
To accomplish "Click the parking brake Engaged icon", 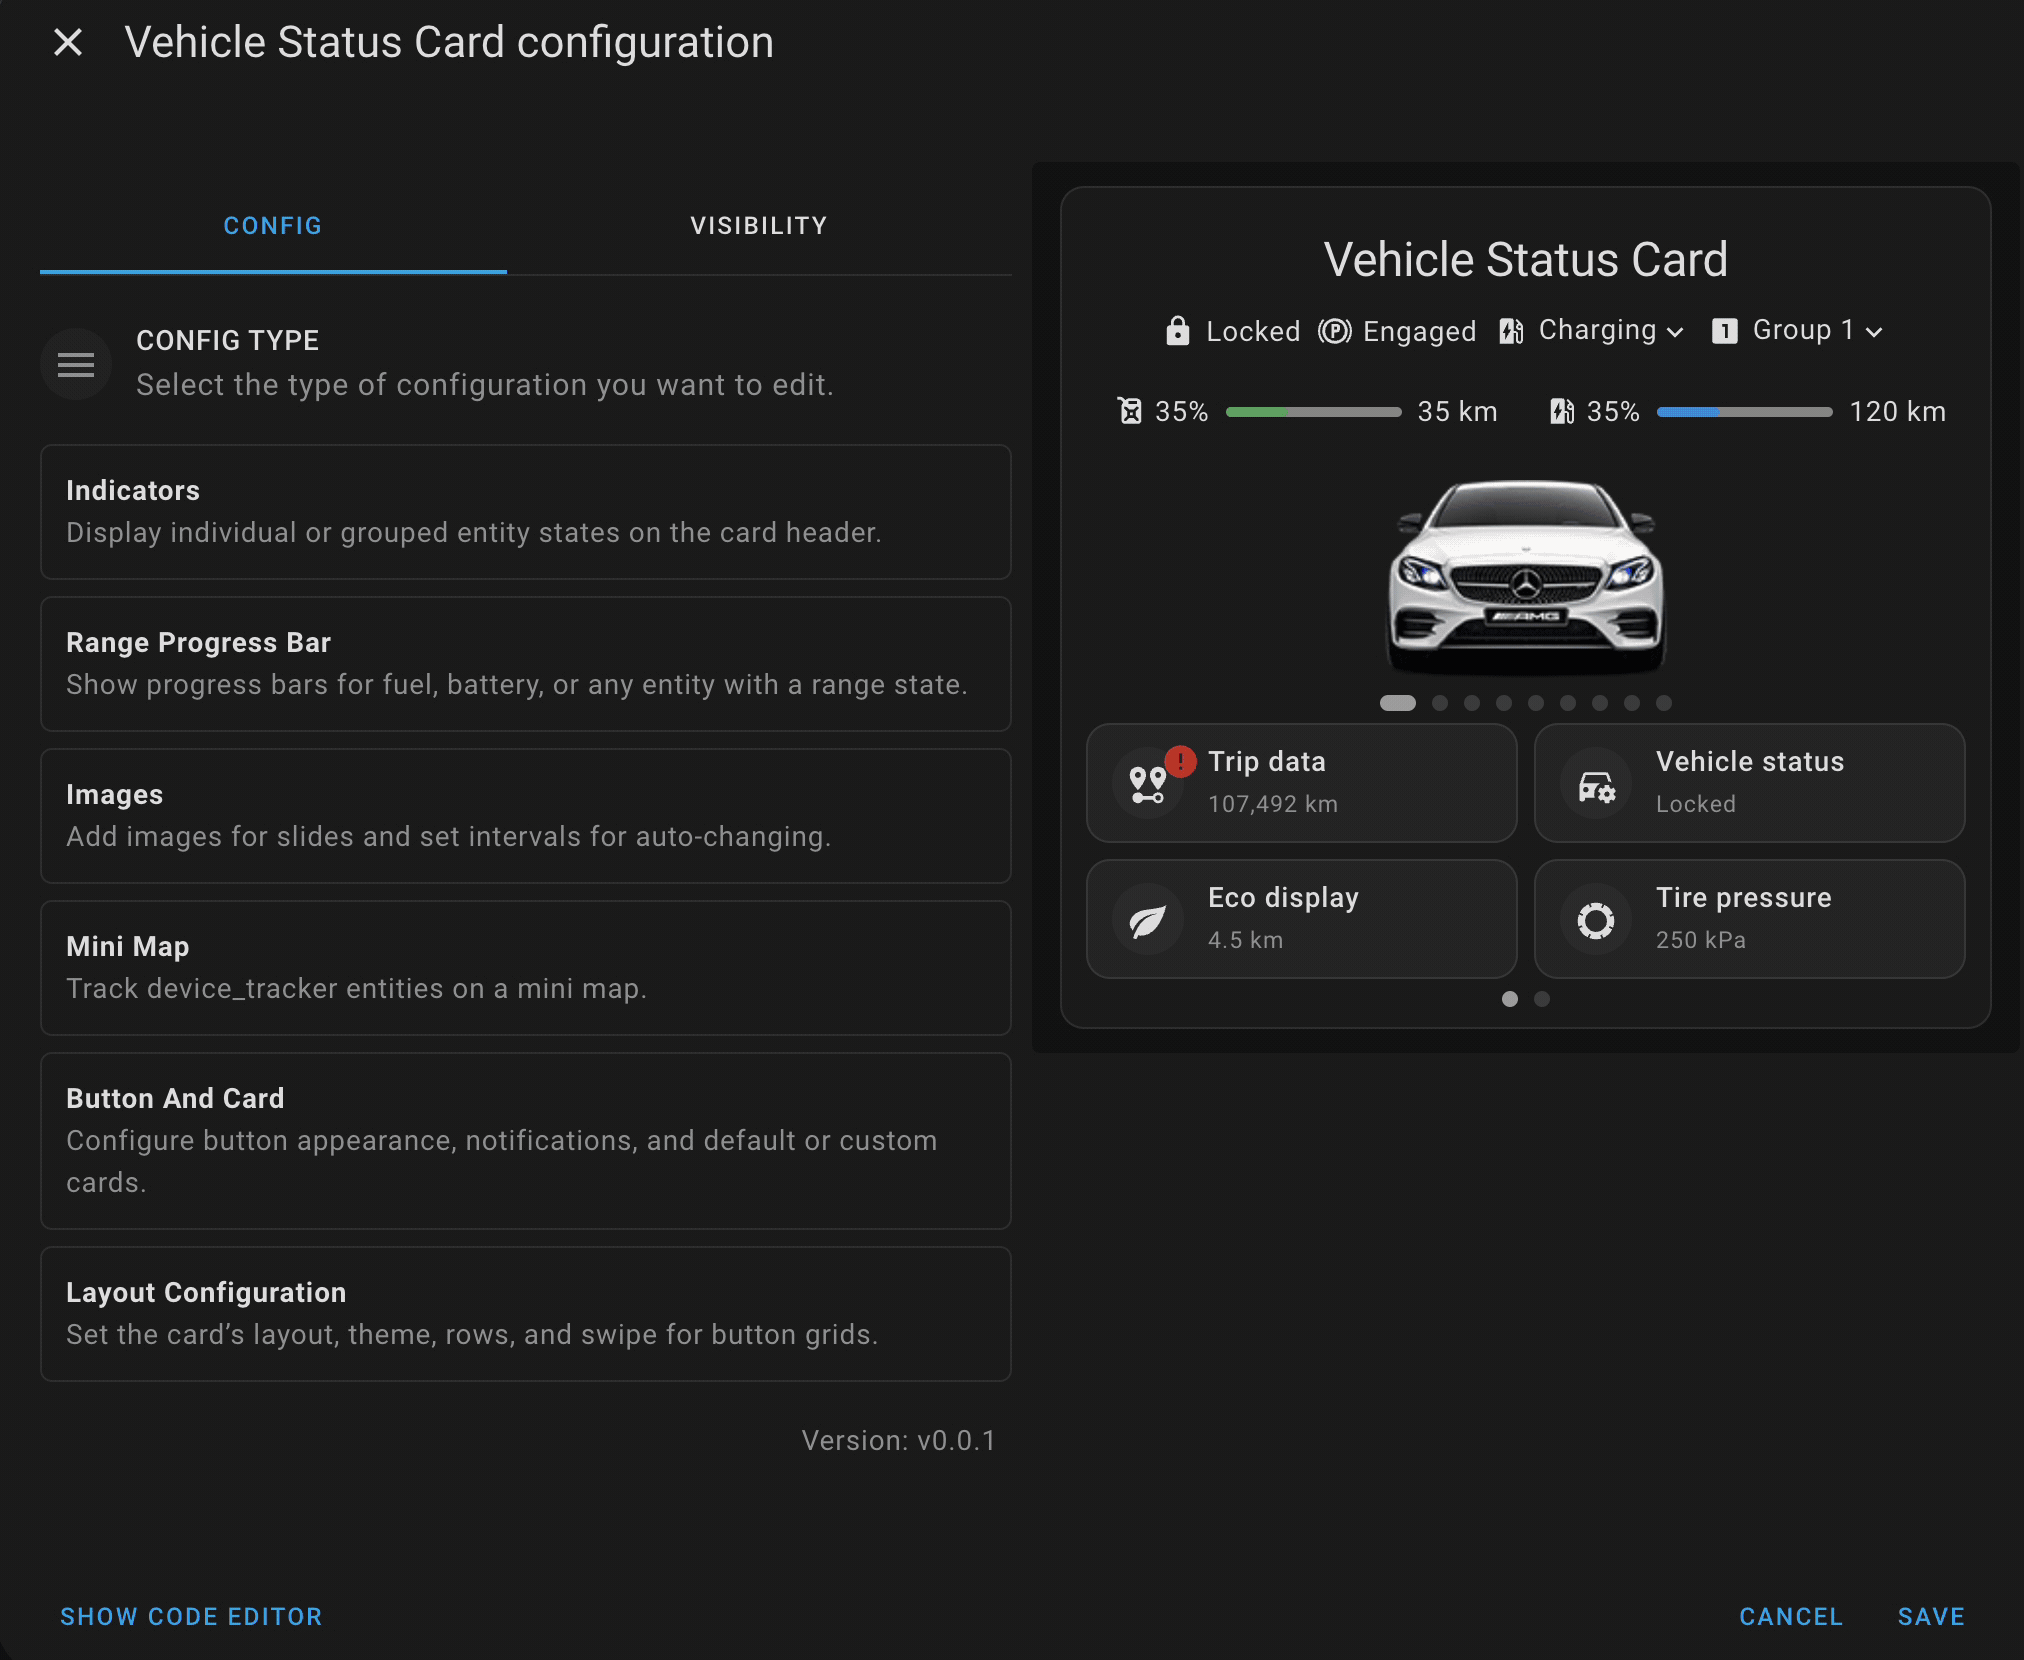I will 1334,331.
